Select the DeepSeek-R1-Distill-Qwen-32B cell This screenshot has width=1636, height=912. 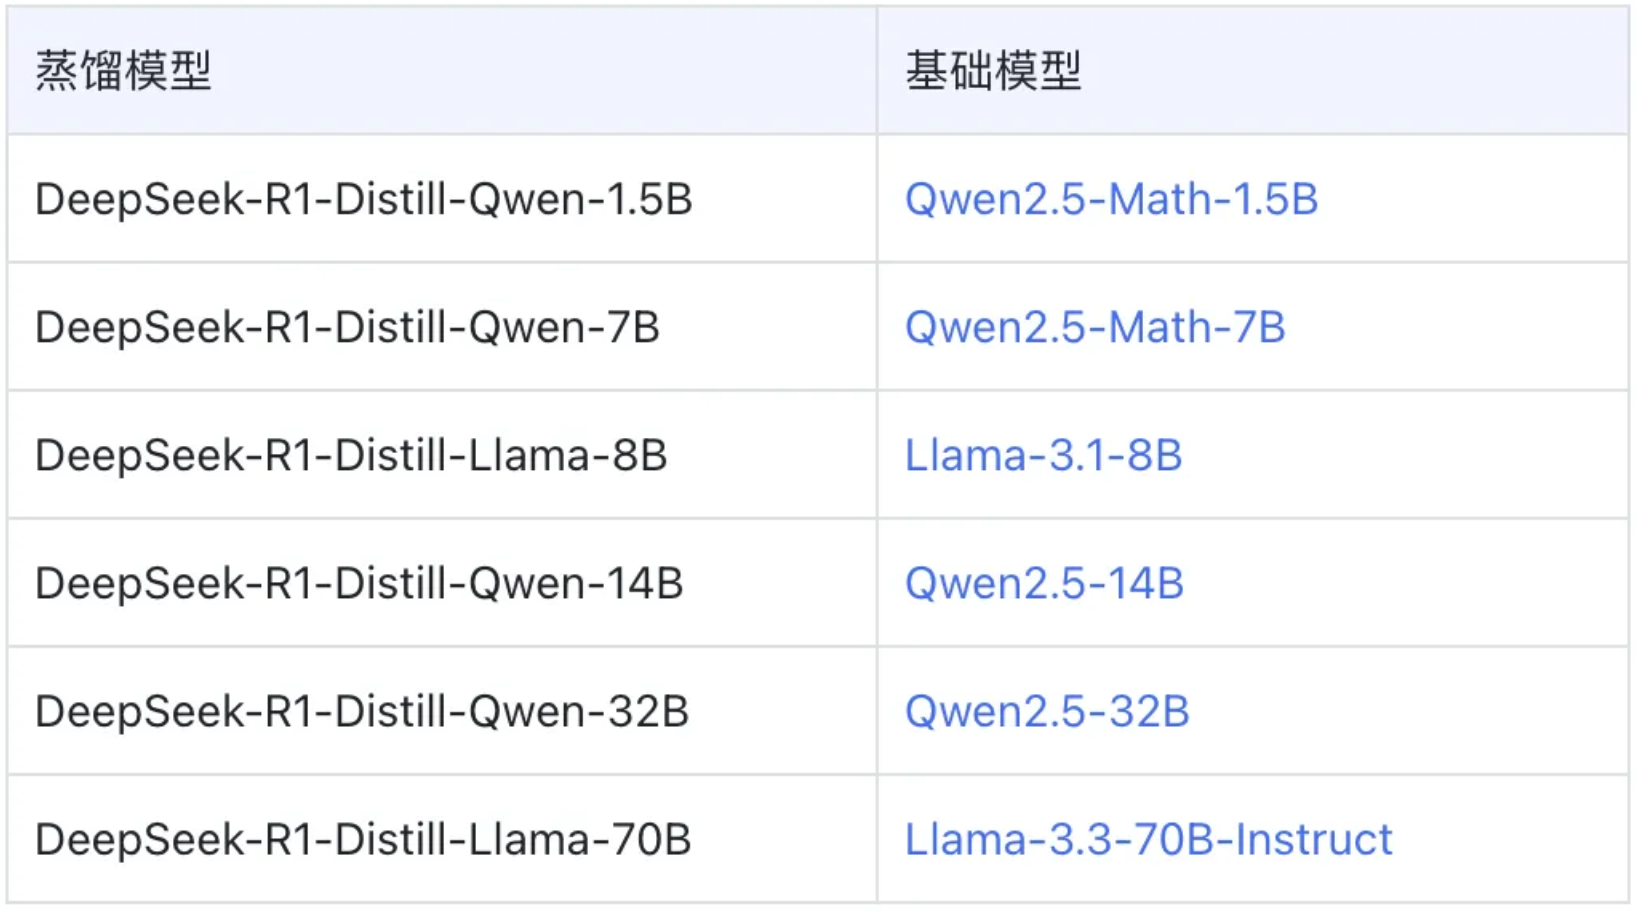361,711
